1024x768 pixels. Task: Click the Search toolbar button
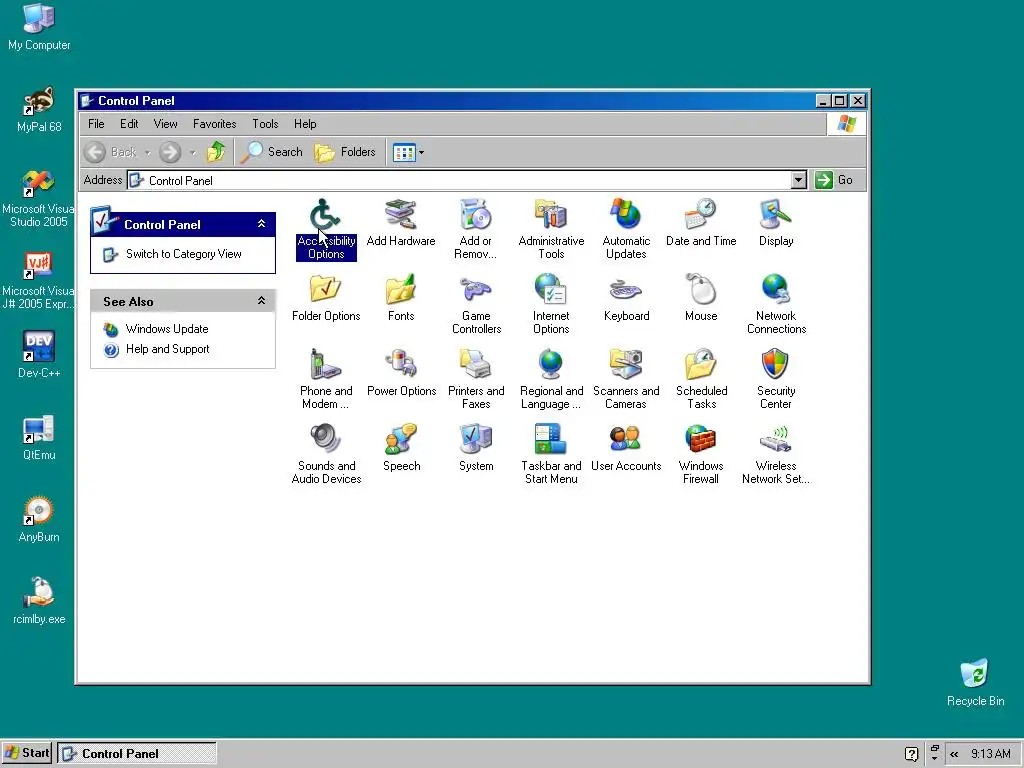[272, 152]
